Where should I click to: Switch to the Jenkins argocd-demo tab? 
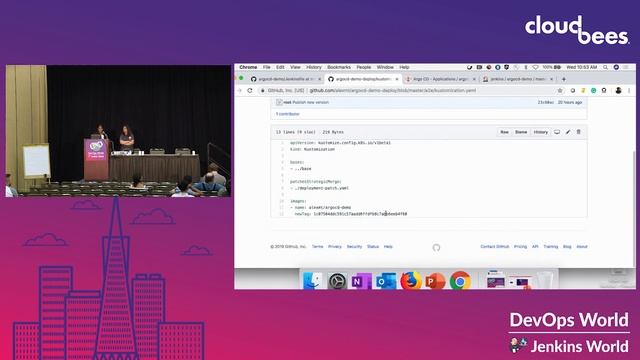517,79
